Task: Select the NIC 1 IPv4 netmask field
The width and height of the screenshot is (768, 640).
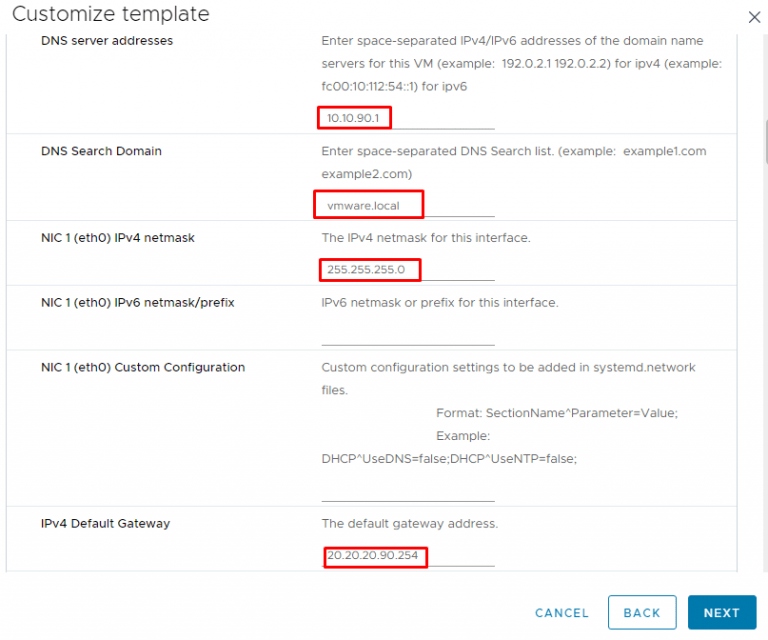Action: (x=407, y=270)
